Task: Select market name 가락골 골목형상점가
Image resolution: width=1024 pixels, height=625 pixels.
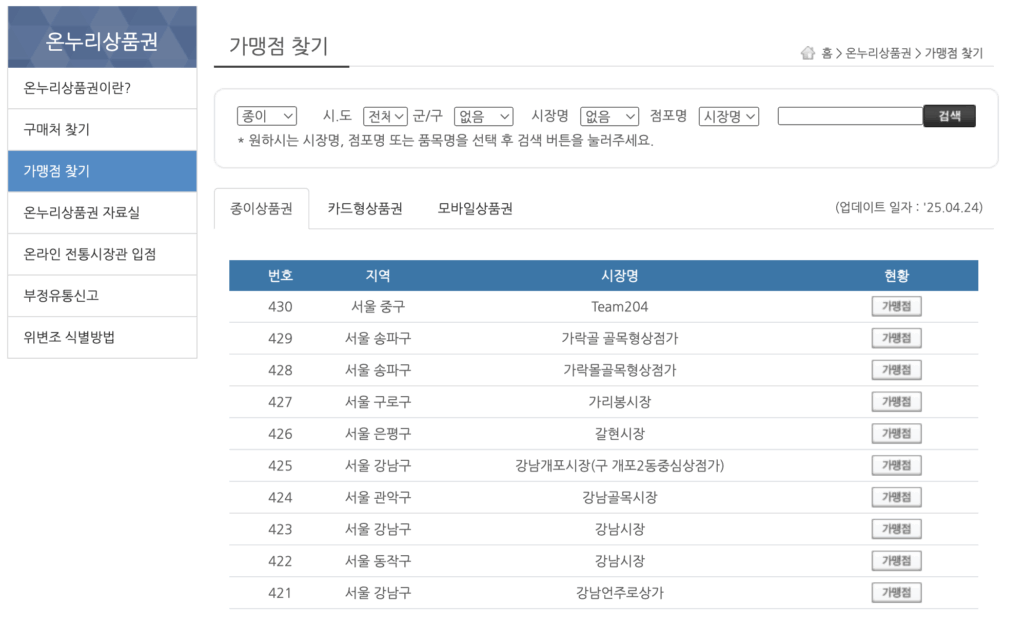Action: pyautogui.click(x=620, y=338)
